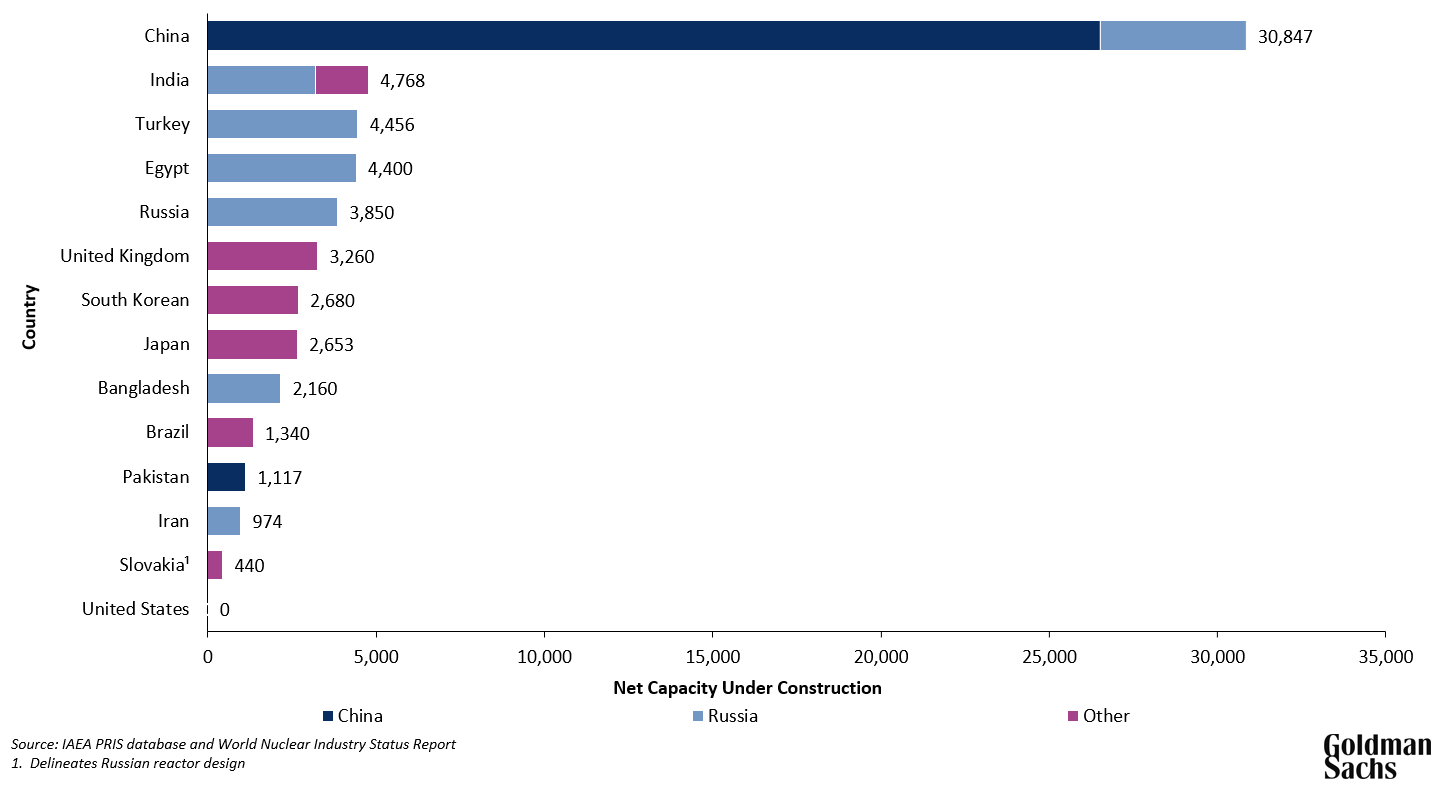The height and width of the screenshot is (792, 1449).
Task: Click the light blue Russia legend marker
Action: (696, 716)
